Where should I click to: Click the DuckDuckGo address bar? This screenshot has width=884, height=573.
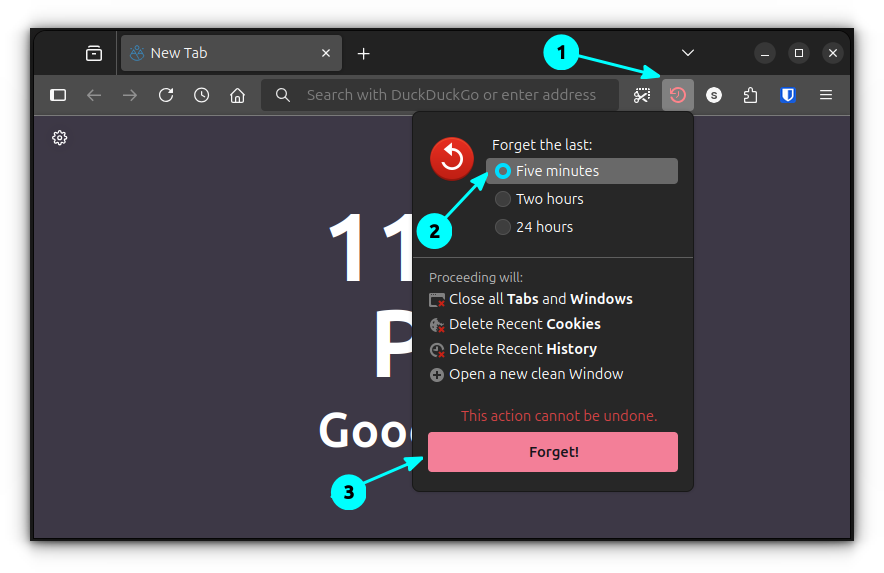[450, 95]
